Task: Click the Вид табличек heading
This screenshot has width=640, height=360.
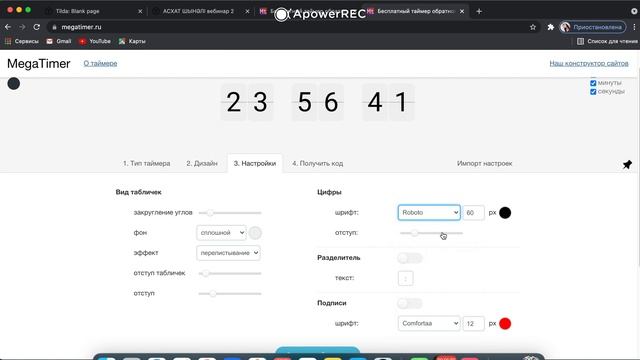Action: (x=138, y=192)
